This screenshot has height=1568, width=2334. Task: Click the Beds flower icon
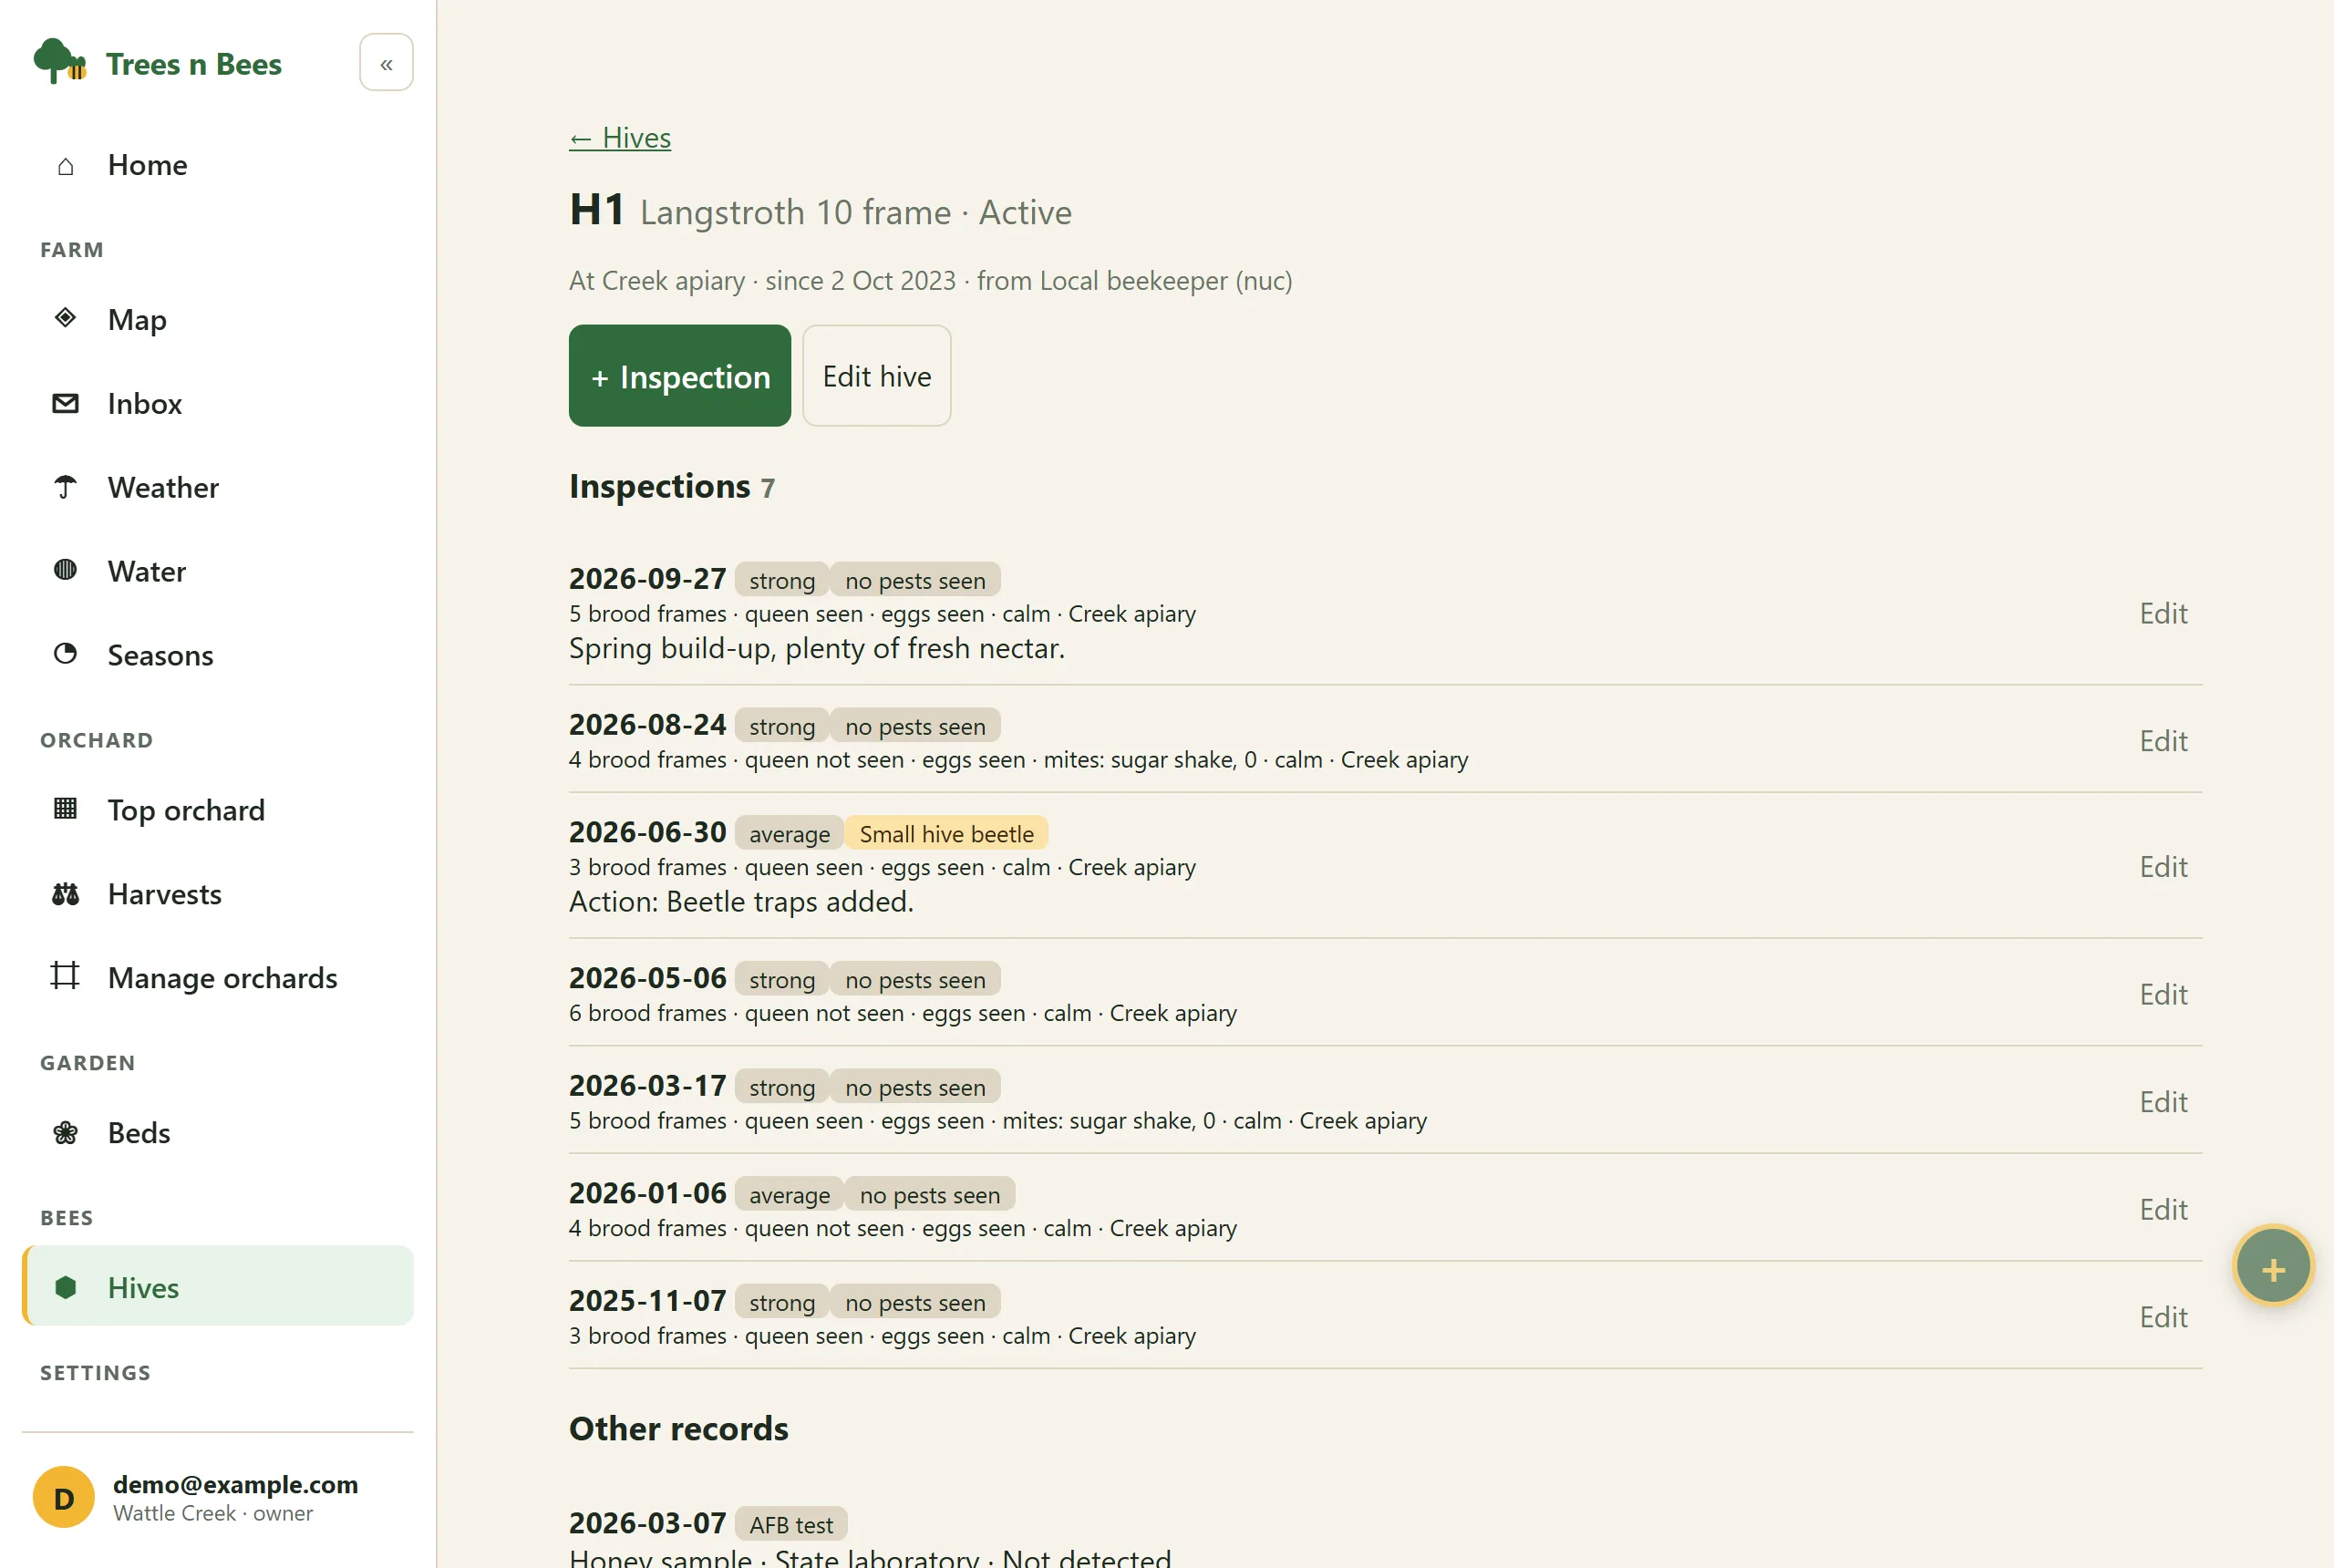[66, 1132]
